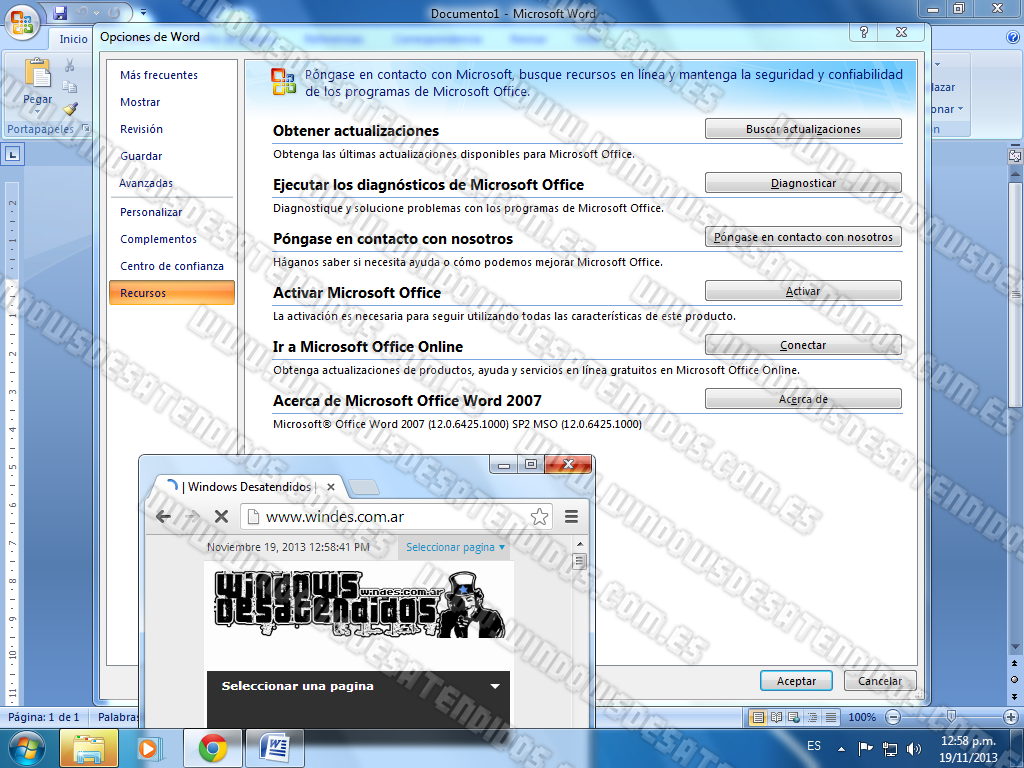Open Personalizar options category

point(151,212)
